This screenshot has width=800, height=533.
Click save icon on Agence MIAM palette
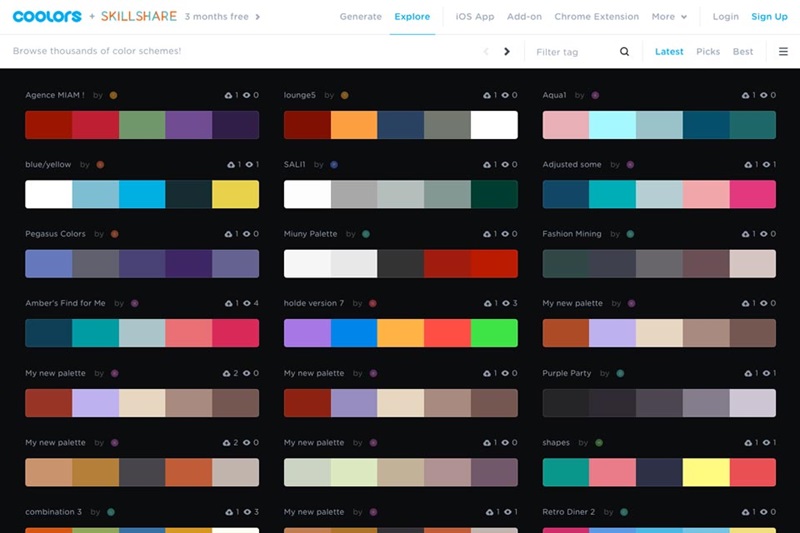(230, 96)
